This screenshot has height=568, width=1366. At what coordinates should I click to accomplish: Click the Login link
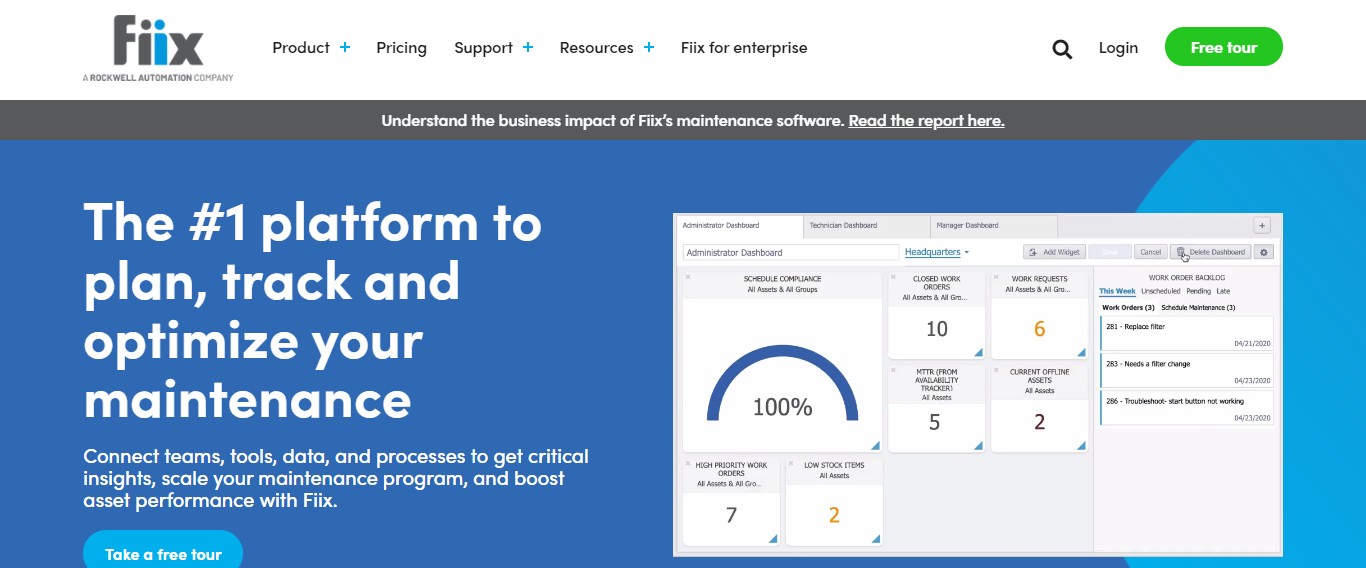tap(1118, 47)
